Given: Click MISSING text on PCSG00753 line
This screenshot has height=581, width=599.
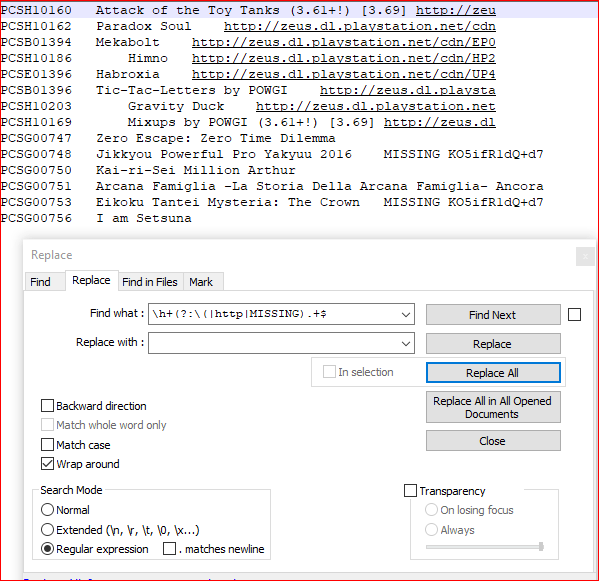Looking at the screenshot, I should 412,202.
